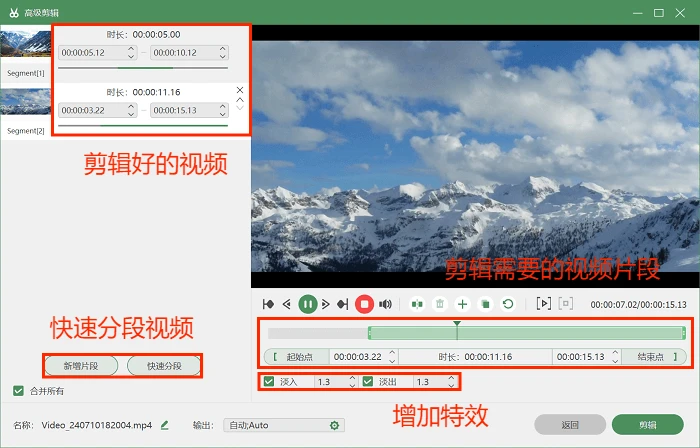Set end point with 结束点 button

pos(654,357)
